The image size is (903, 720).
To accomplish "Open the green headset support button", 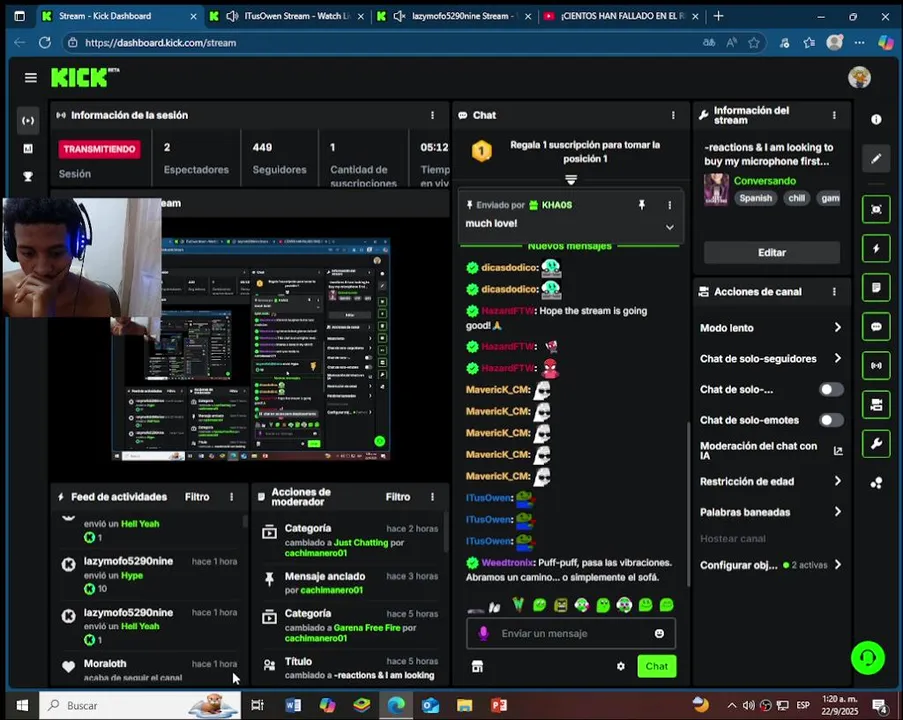I will click(x=868, y=658).
